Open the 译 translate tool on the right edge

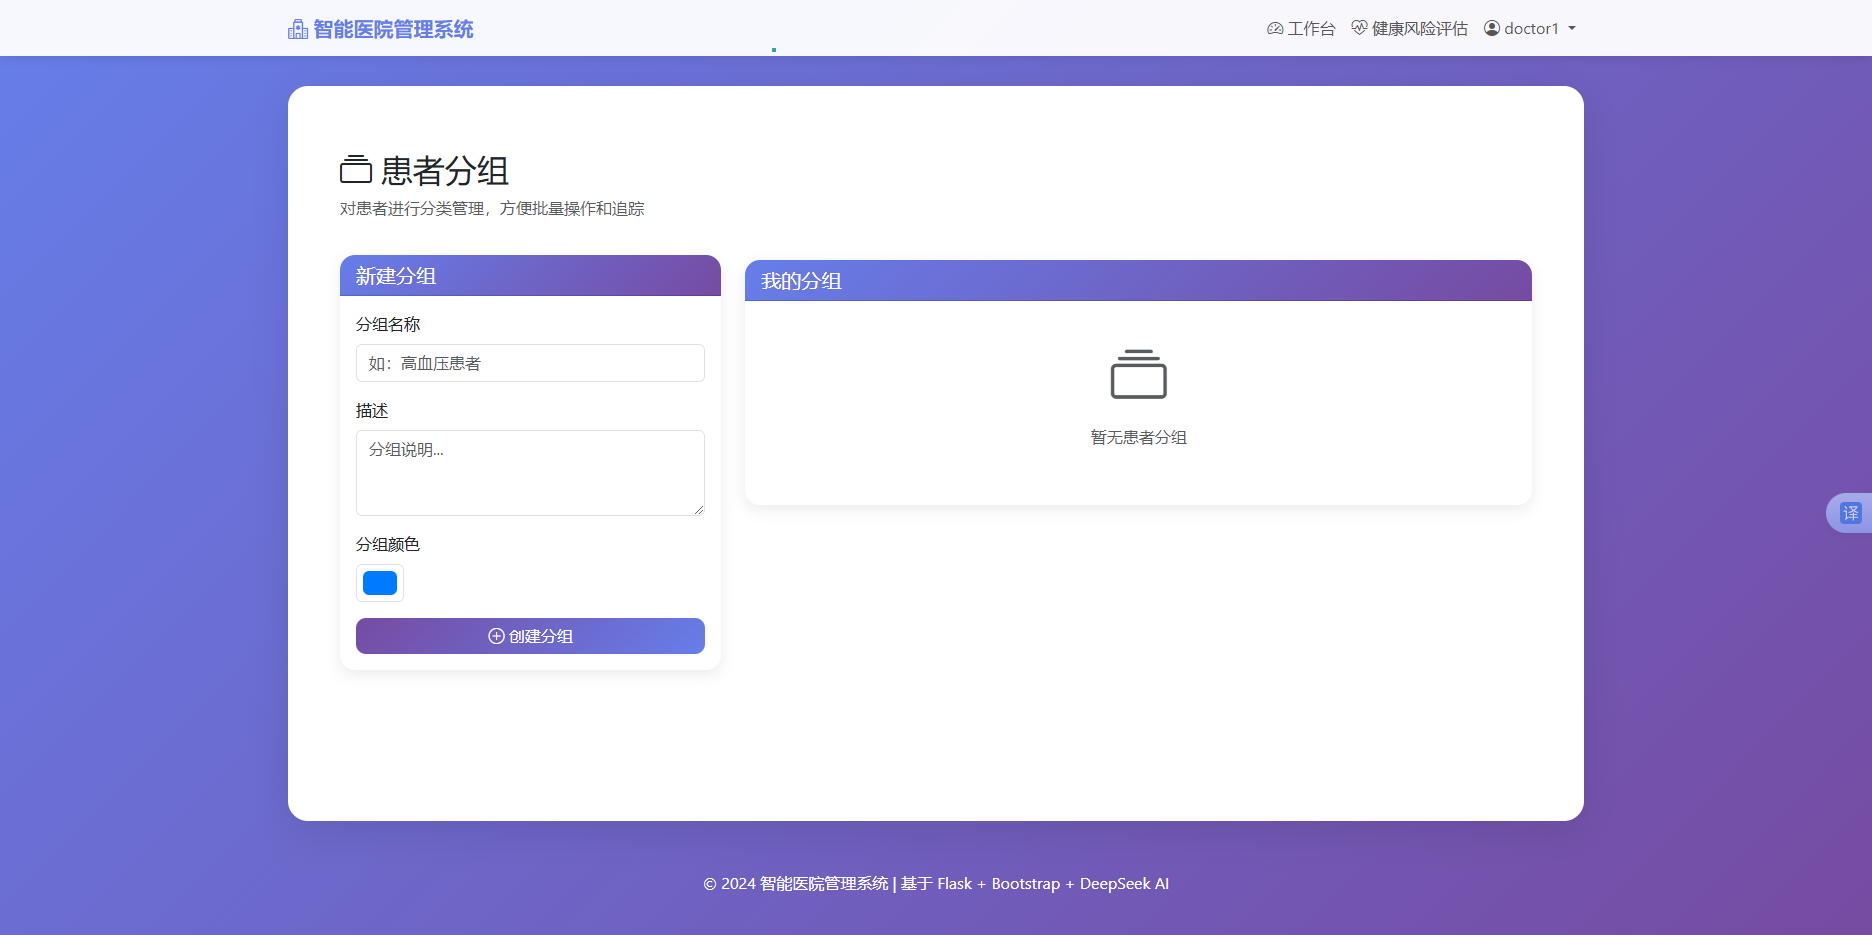click(1853, 512)
